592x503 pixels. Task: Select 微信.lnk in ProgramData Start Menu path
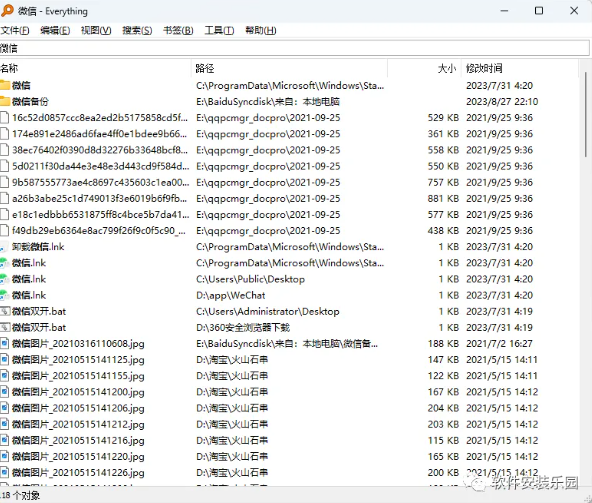click(x=29, y=263)
